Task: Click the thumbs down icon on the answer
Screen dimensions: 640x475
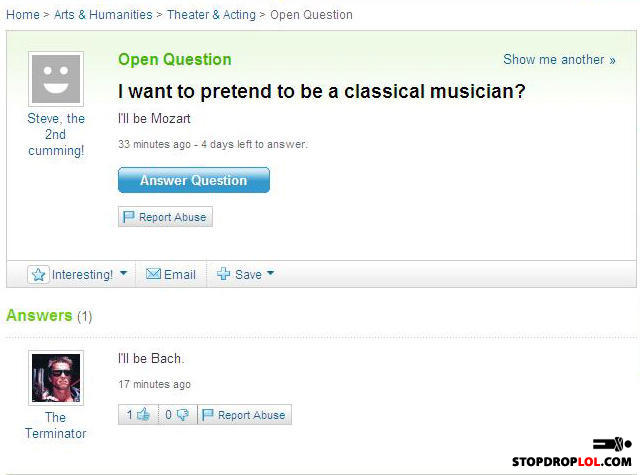Action: coord(183,415)
